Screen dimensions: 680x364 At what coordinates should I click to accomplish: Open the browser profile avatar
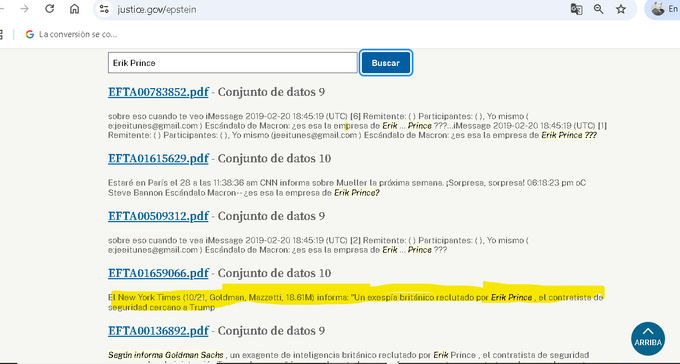pos(658,9)
